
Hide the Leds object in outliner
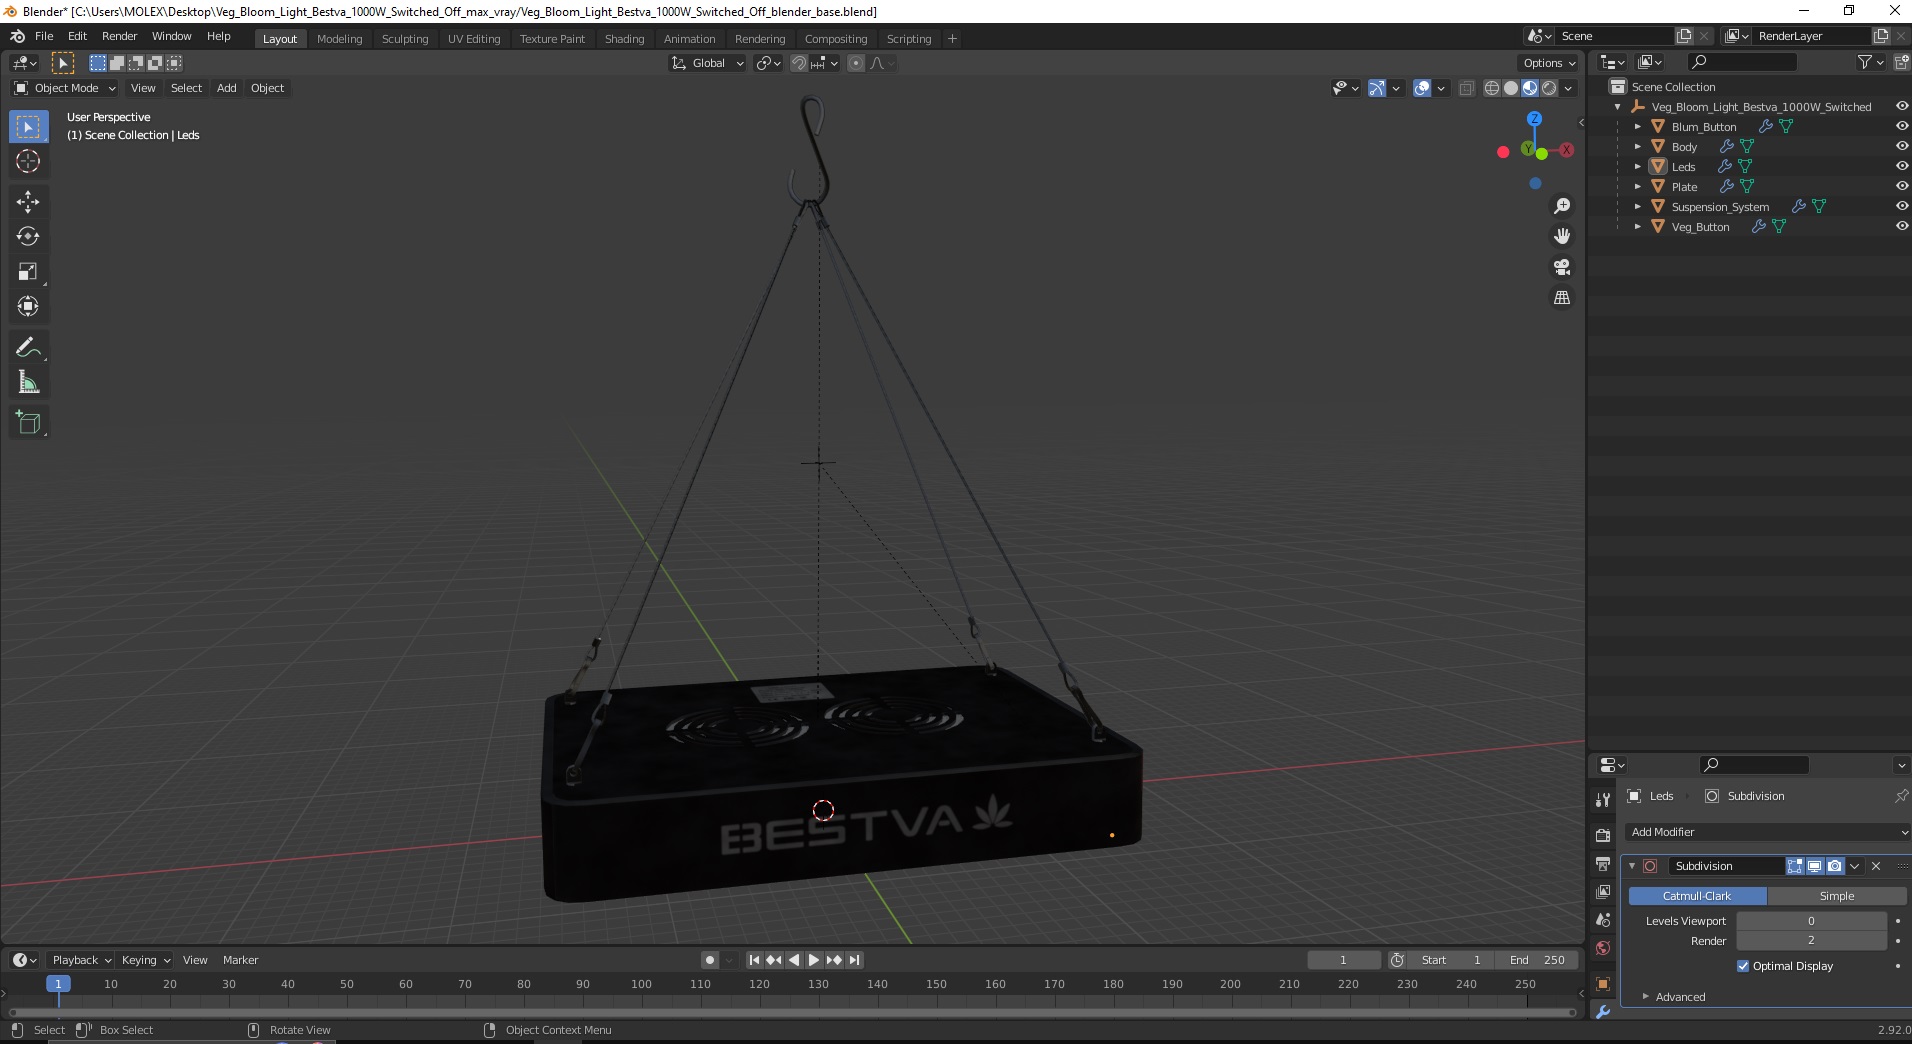click(1902, 167)
